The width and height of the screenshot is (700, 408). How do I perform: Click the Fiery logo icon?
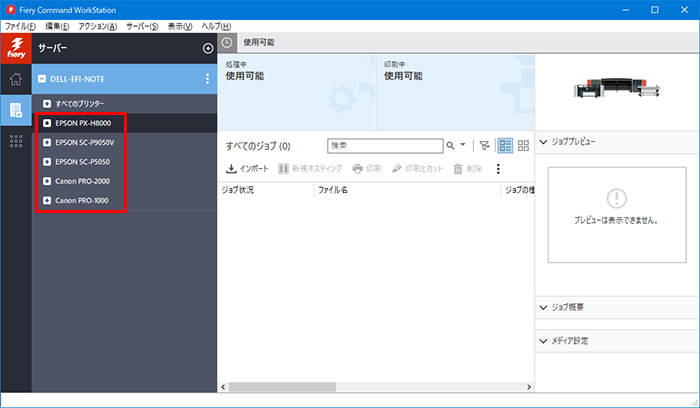pyautogui.click(x=16, y=48)
